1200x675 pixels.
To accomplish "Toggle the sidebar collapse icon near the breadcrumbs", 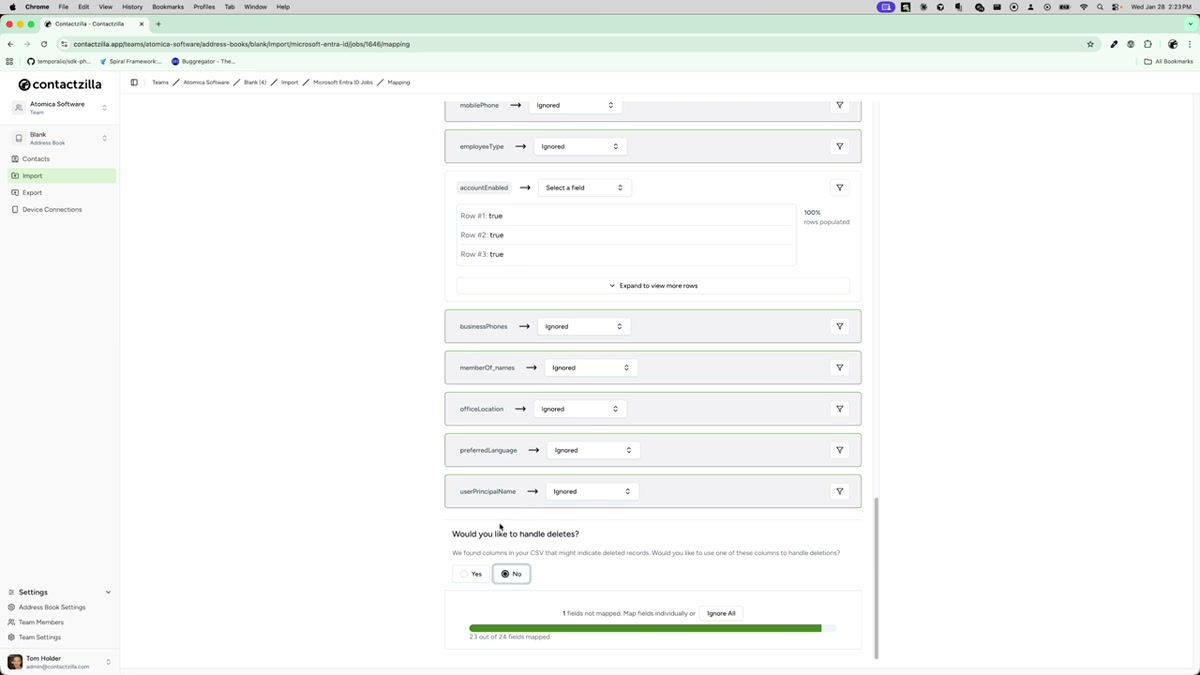I will point(134,82).
